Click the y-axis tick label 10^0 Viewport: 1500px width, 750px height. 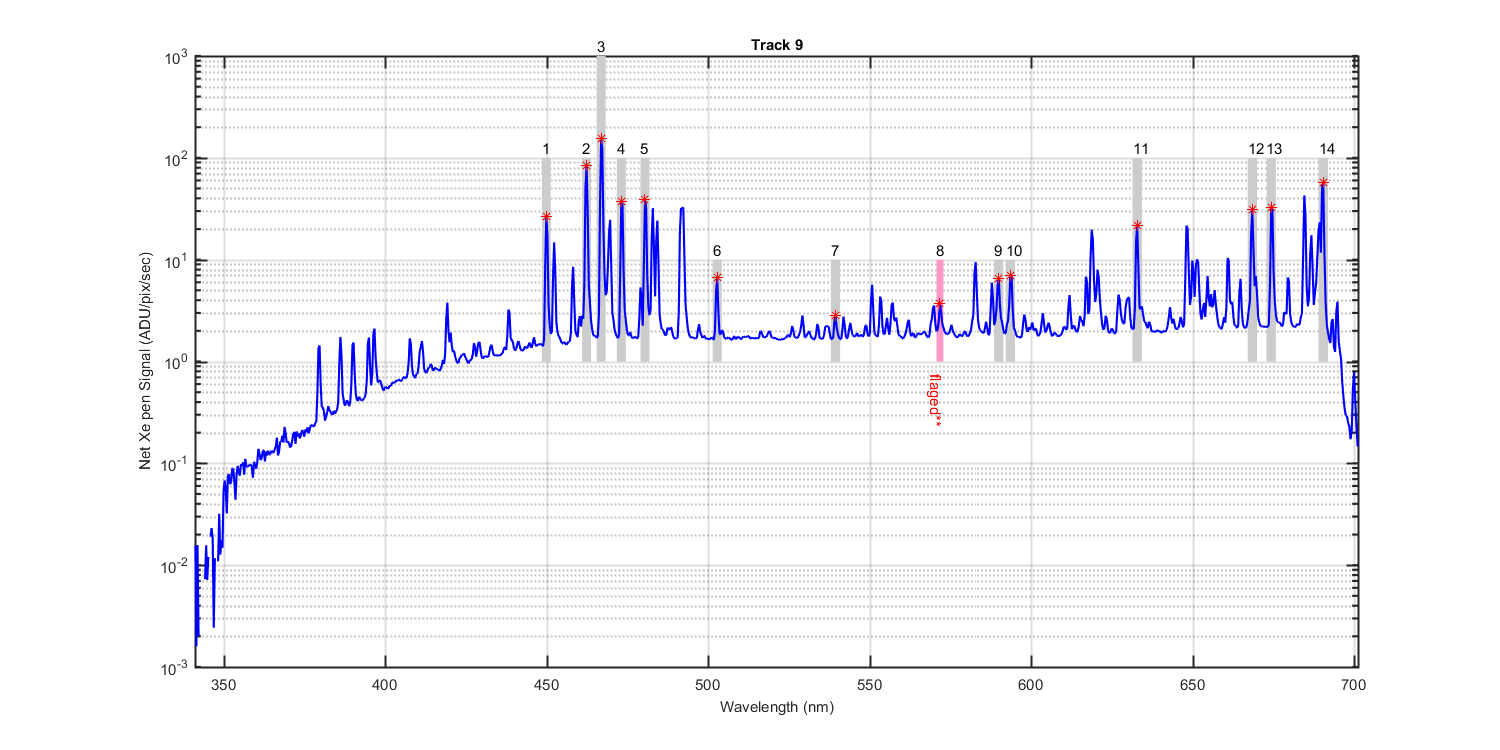click(x=177, y=362)
